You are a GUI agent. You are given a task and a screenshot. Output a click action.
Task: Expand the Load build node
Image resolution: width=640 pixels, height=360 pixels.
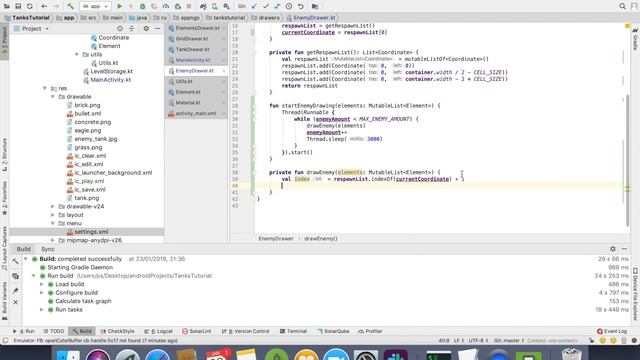(42, 284)
